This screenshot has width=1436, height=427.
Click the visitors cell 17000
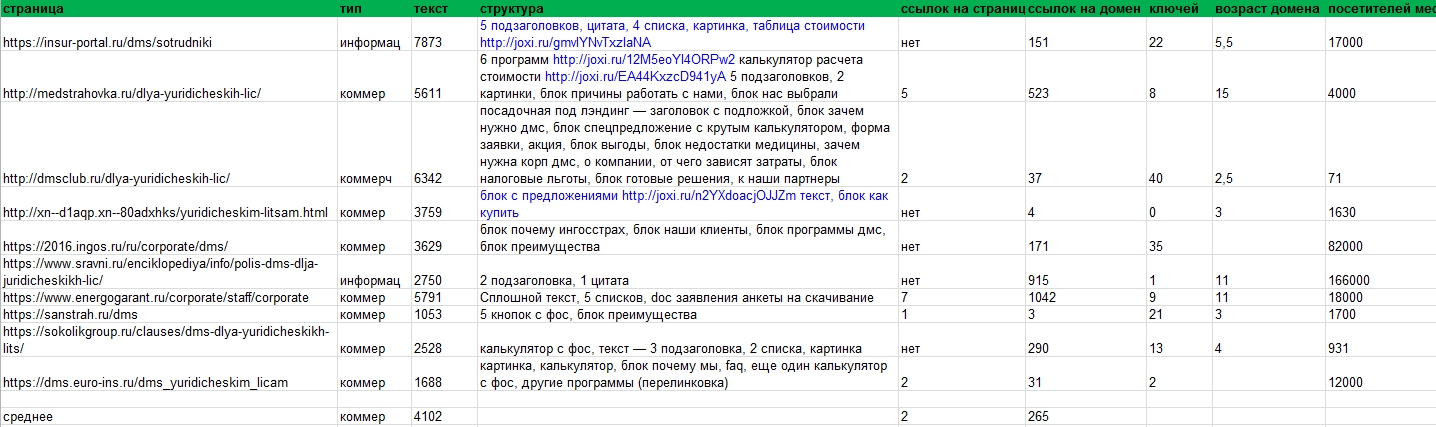1380,34
